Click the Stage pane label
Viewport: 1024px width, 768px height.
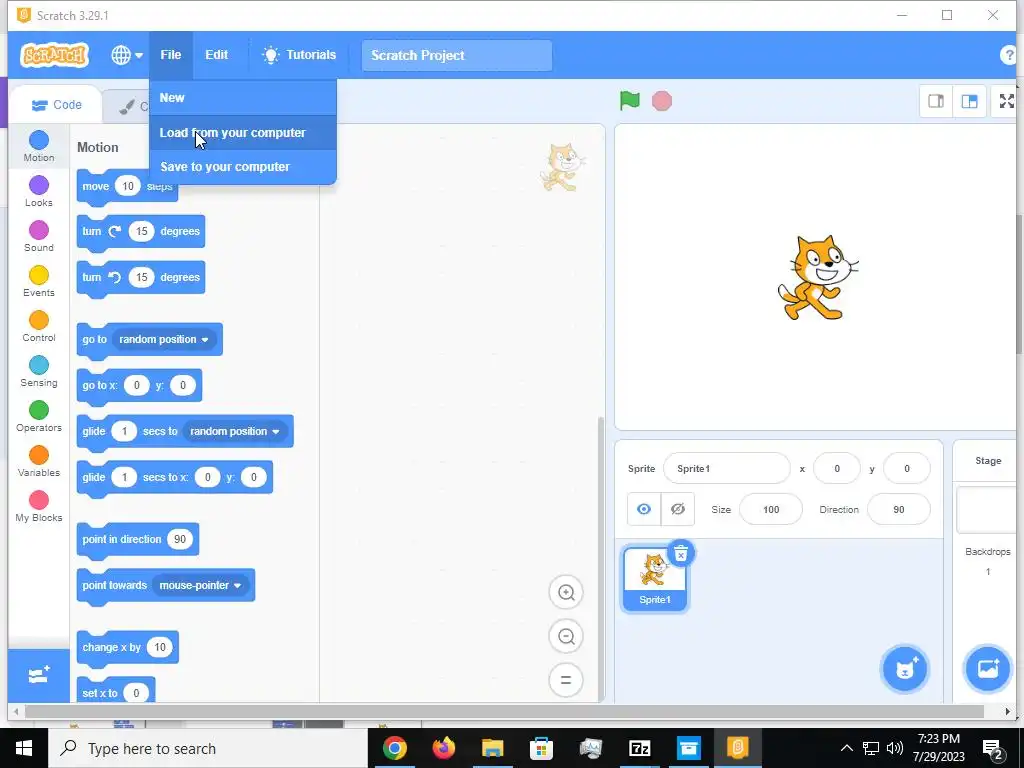987,461
